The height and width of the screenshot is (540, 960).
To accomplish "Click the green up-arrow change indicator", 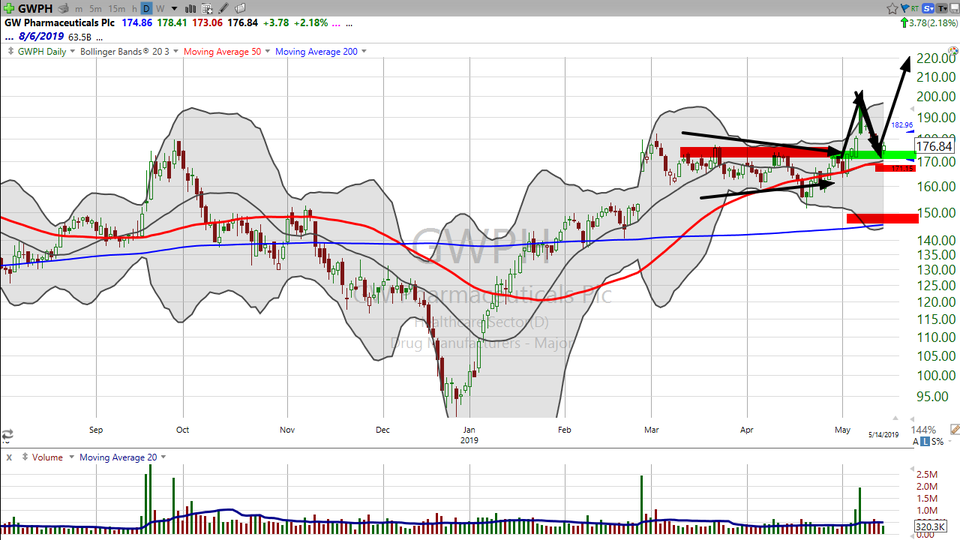I will coord(904,23).
